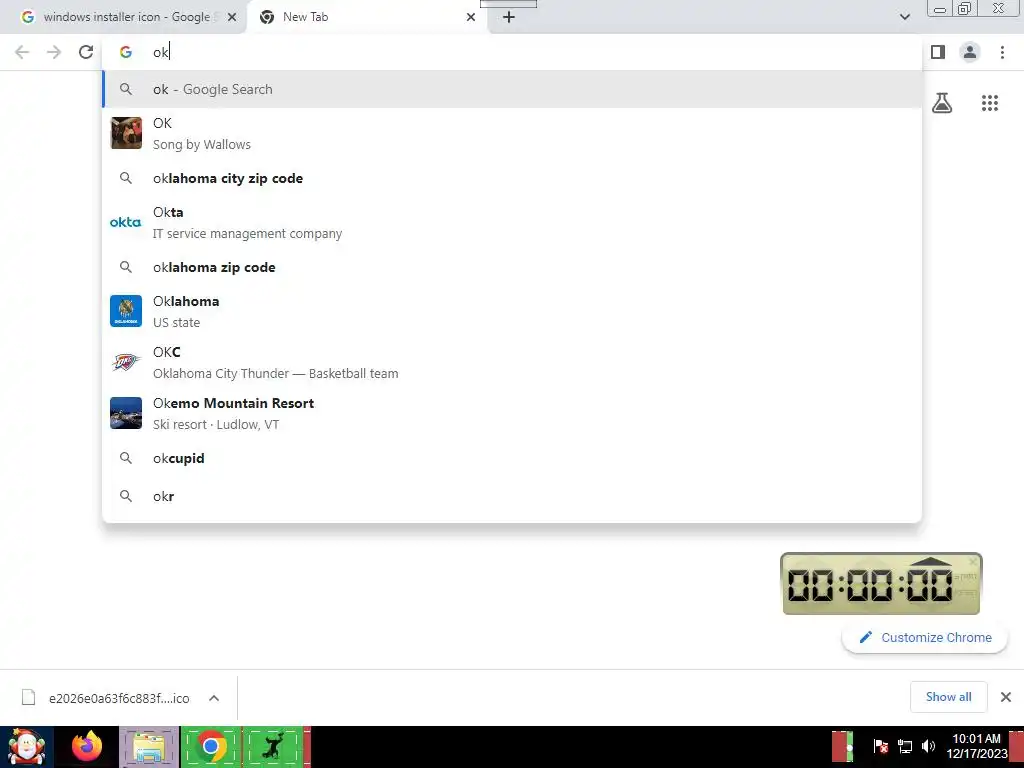Click the .ico download file icon
The height and width of the screenshot is (768, 1024).
(28, 697)
